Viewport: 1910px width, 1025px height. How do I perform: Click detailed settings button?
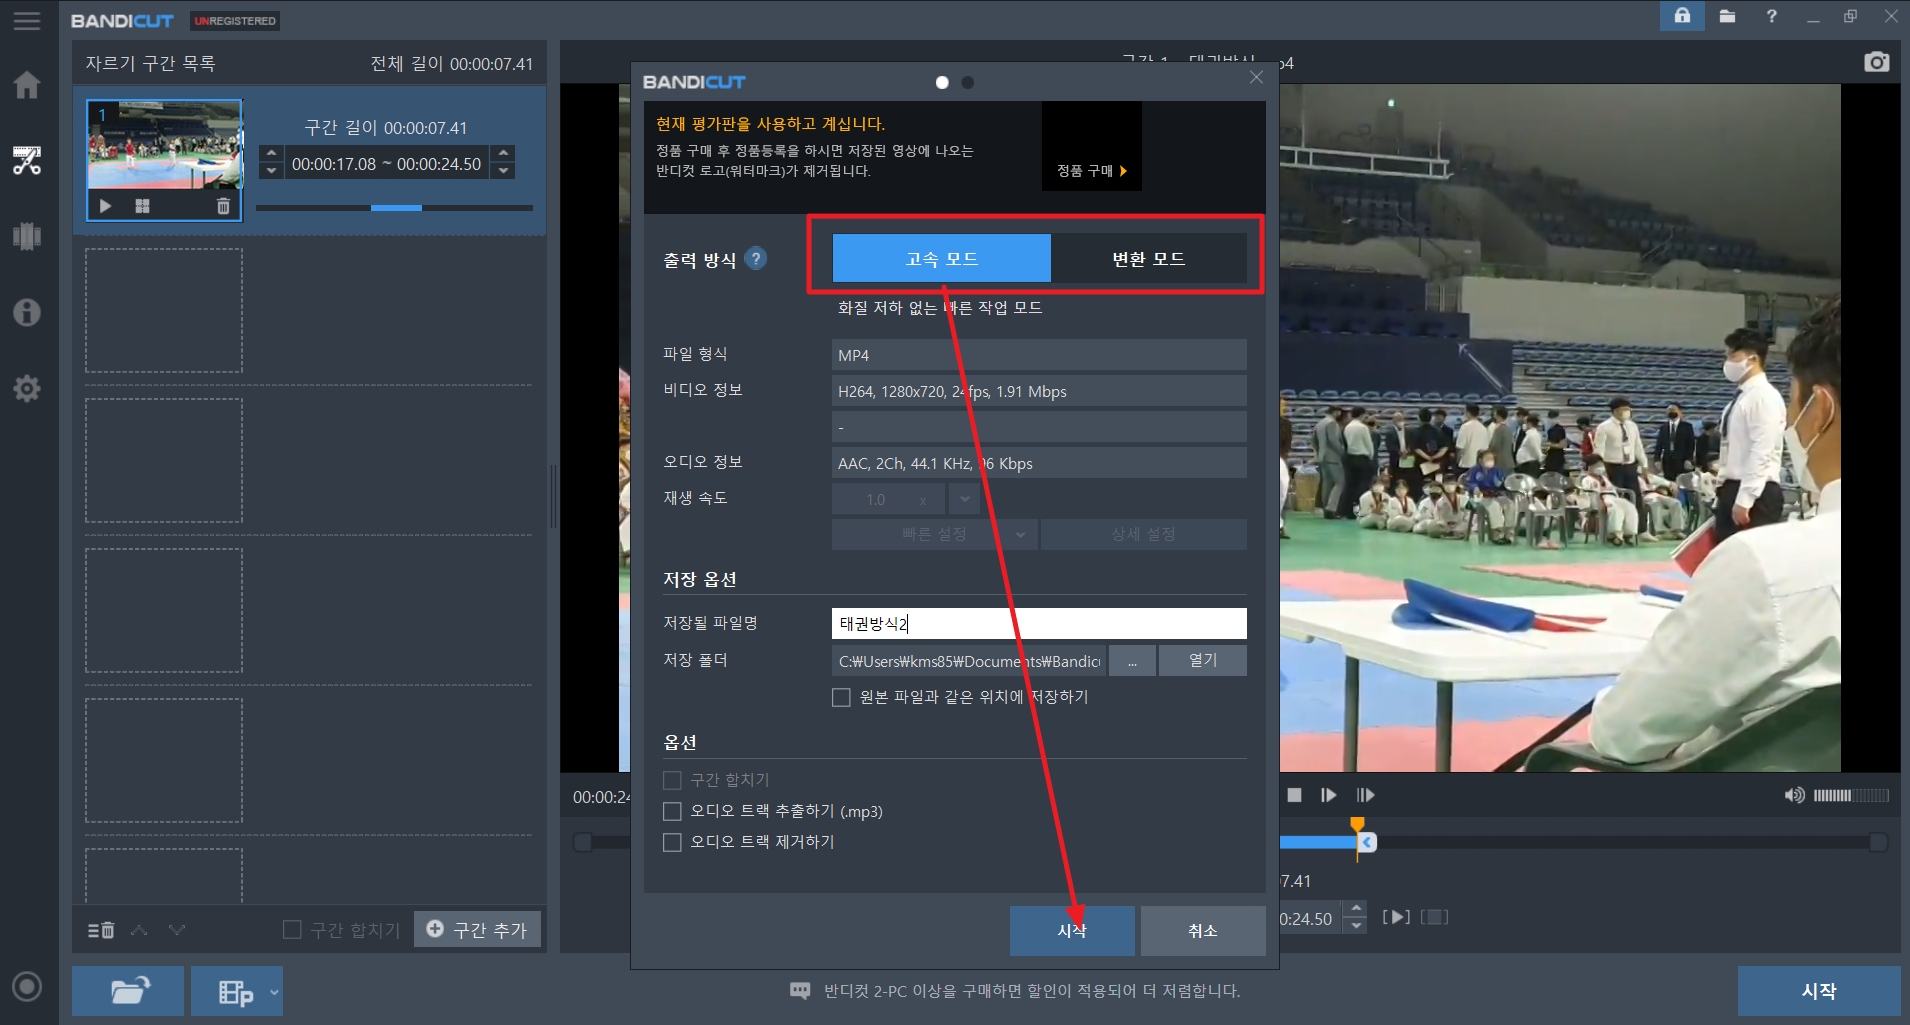pyautogui.click(x=1143, y=534)
